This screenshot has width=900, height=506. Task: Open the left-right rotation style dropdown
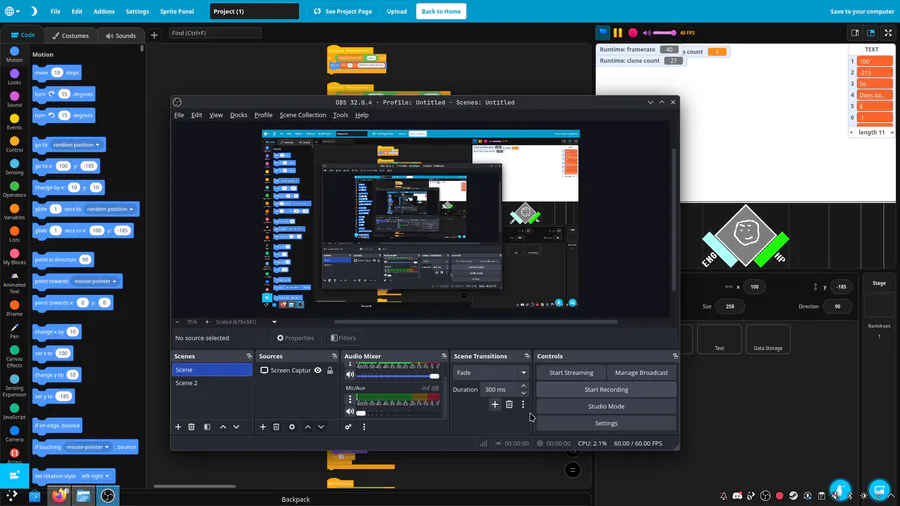pyautogui.click(x=95, y=476)
